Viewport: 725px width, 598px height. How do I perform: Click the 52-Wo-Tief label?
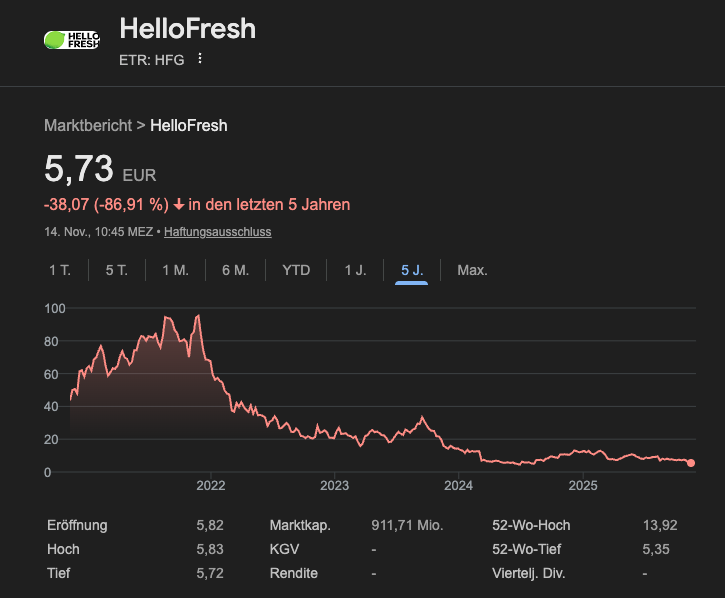[526, 549]
